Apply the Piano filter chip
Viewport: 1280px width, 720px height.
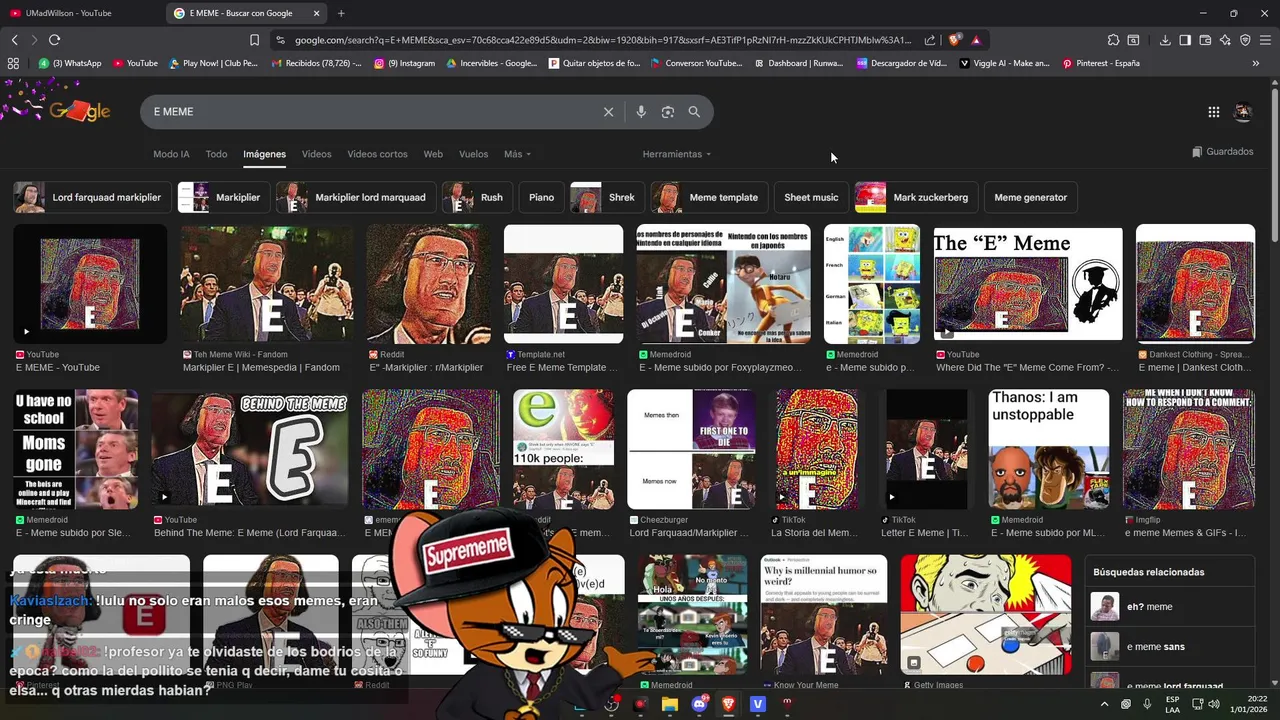(541, 197)
